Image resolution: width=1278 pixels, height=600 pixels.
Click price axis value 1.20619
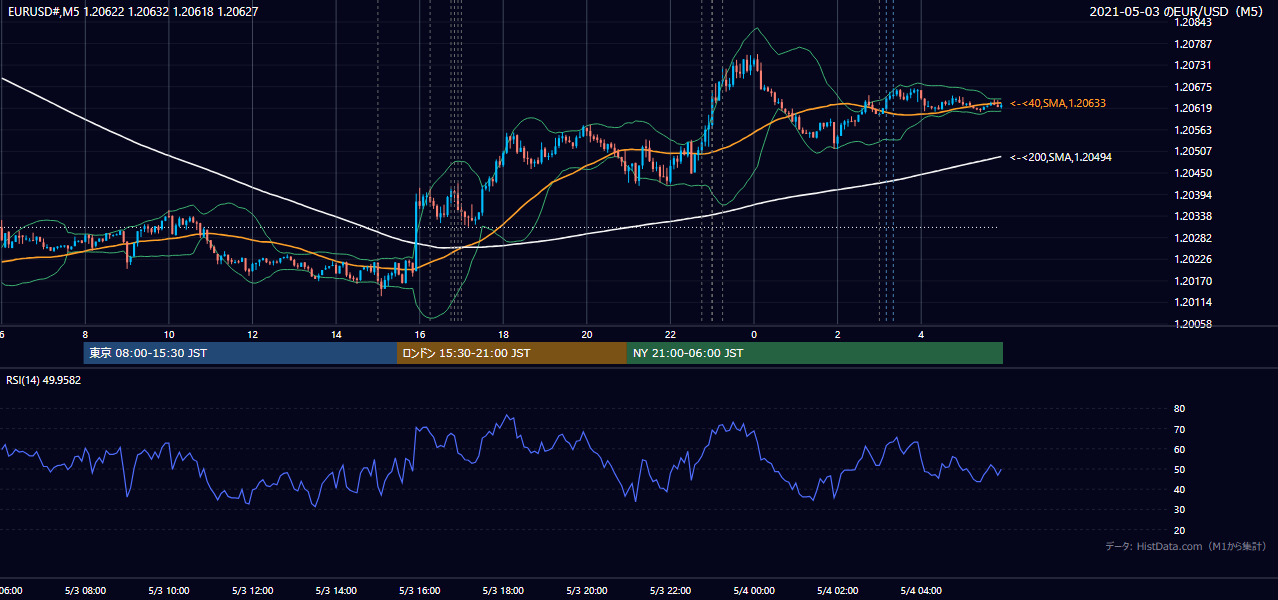coord(1193,108)
